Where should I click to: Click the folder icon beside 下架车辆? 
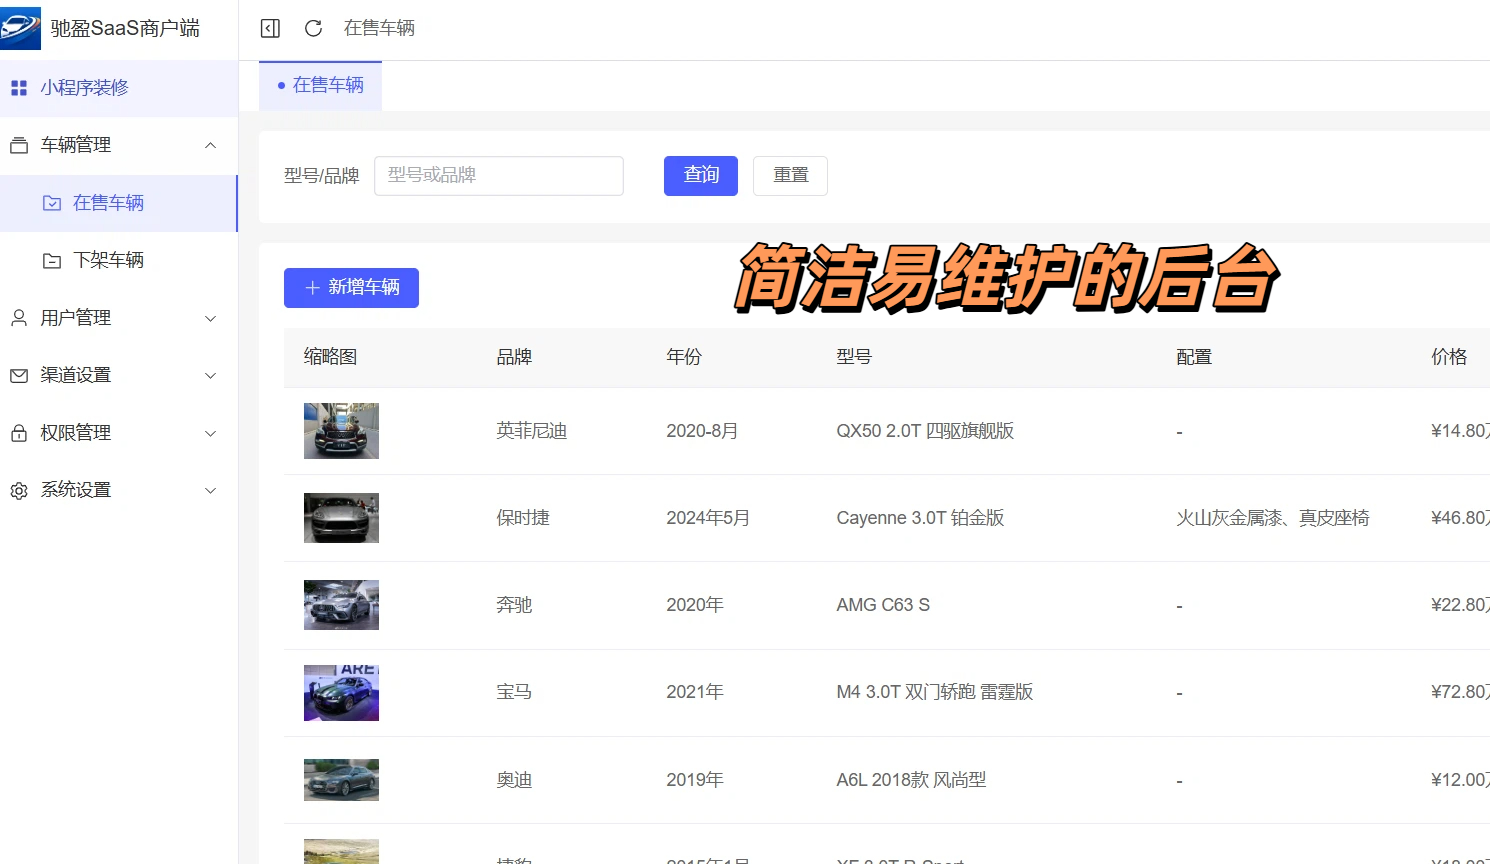point(52,259)
